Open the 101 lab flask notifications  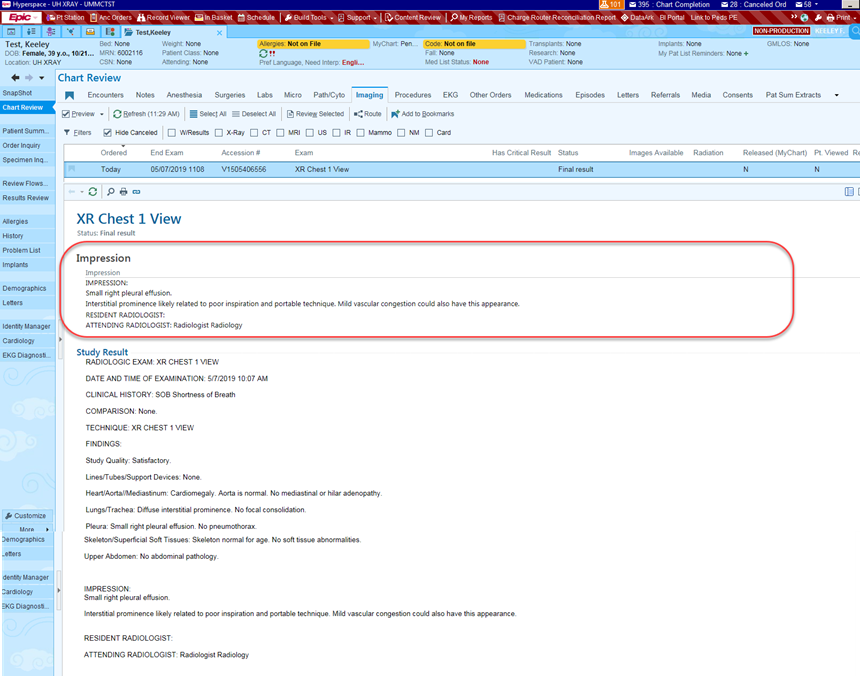[x=611, y=4]
